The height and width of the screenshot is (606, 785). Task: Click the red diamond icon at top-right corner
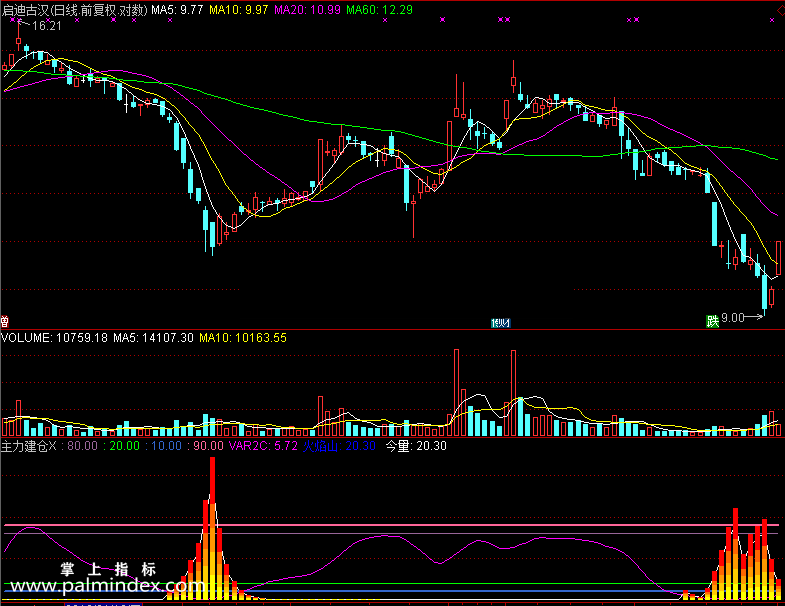point(780,10)
